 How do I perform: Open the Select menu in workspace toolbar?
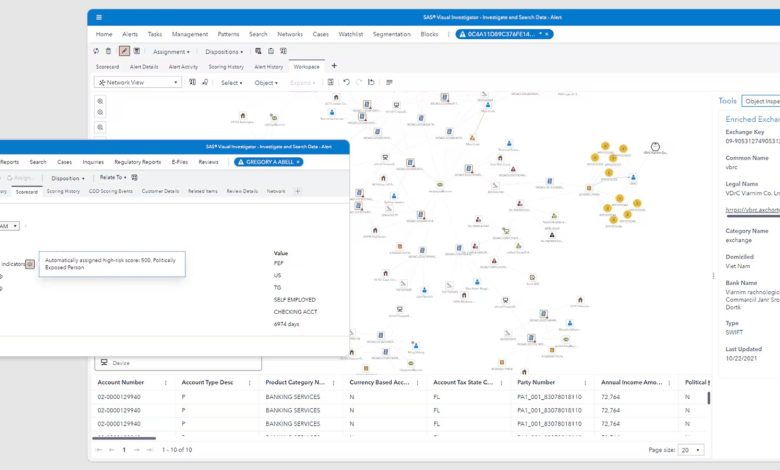coord(232,83)
